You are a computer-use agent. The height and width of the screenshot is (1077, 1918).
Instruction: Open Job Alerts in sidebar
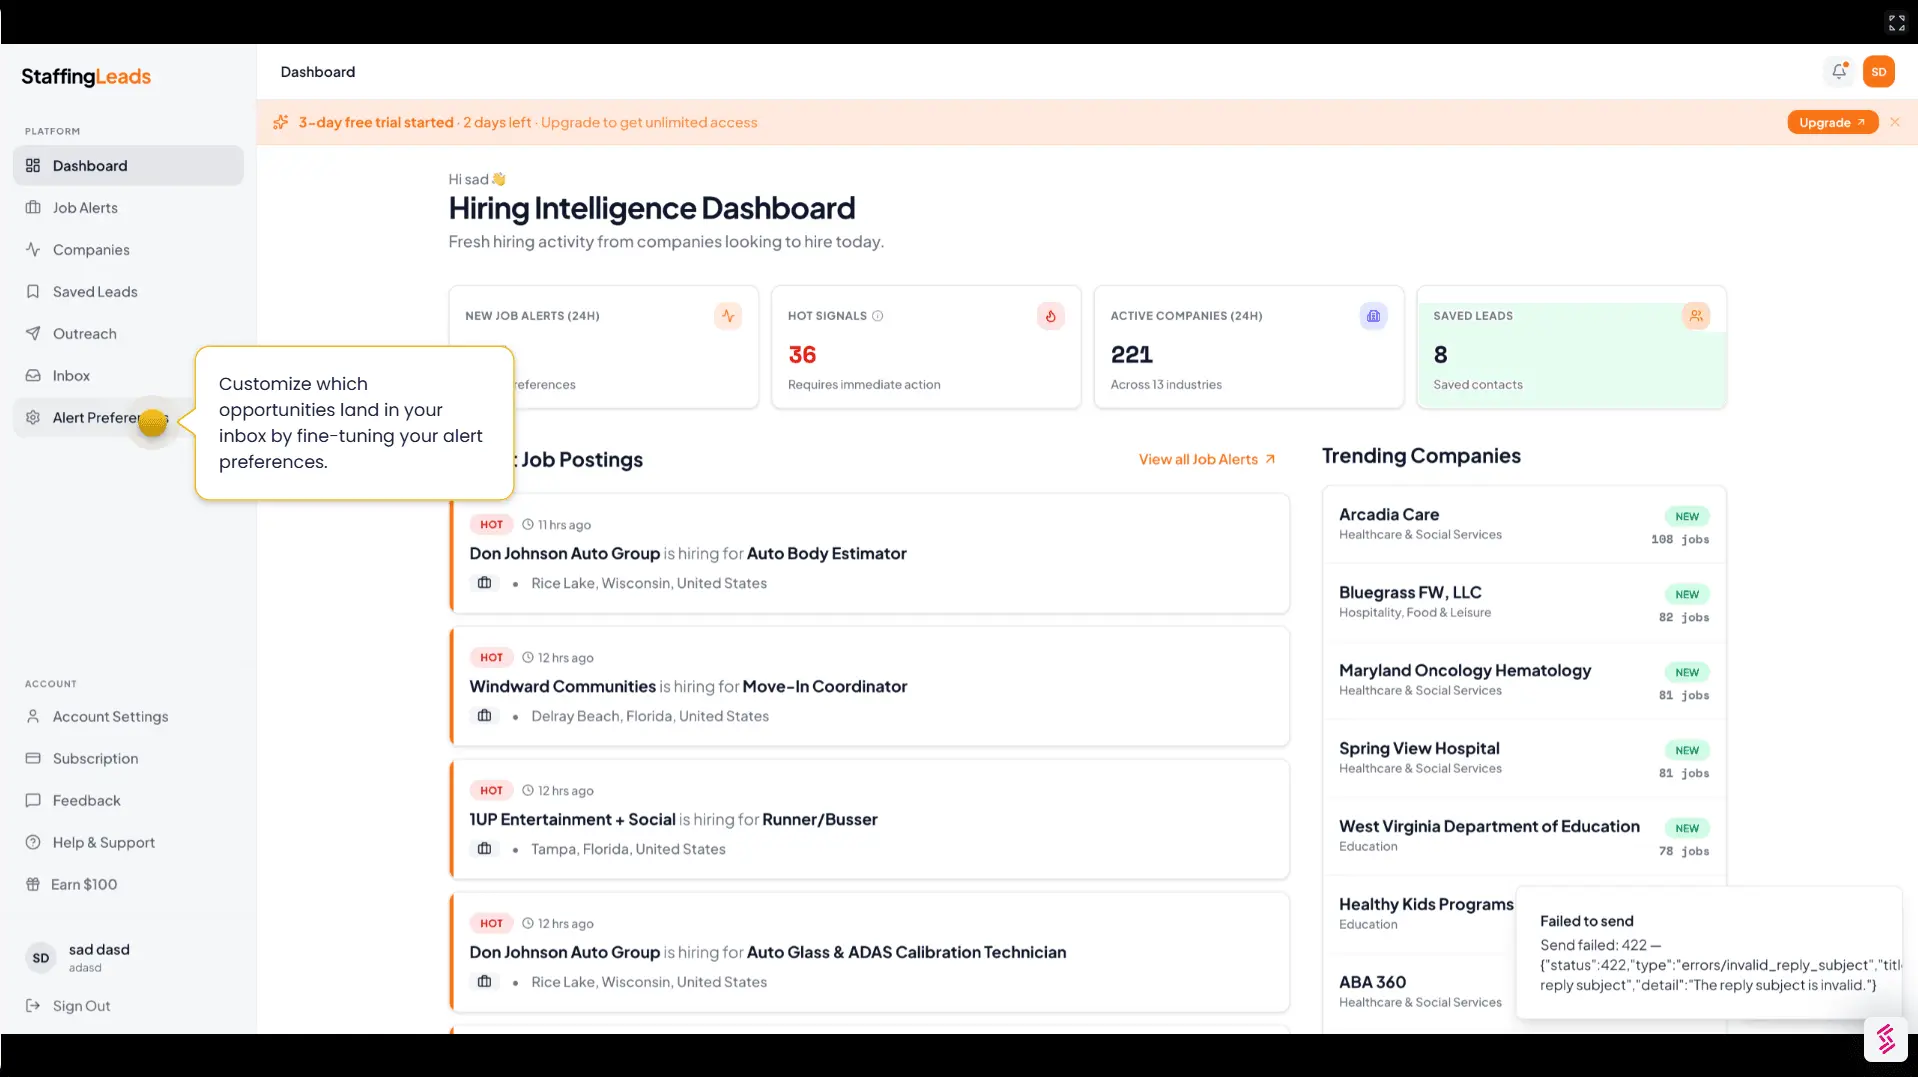pyautogui.click(x=128, y=208)
